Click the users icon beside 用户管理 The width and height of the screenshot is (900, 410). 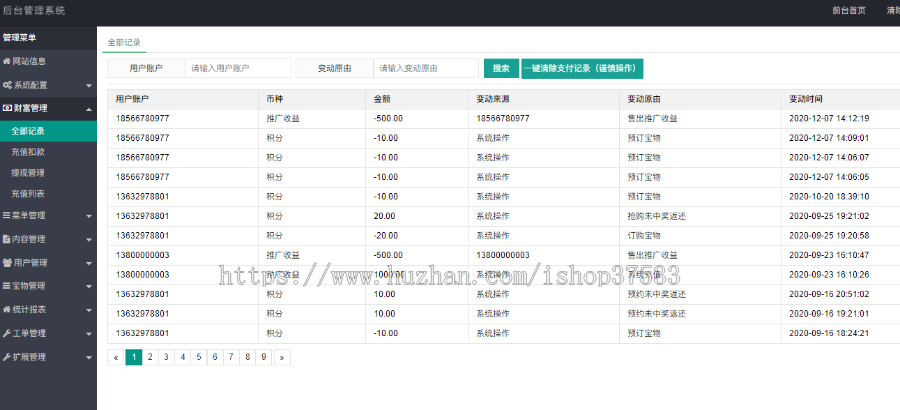7,263
